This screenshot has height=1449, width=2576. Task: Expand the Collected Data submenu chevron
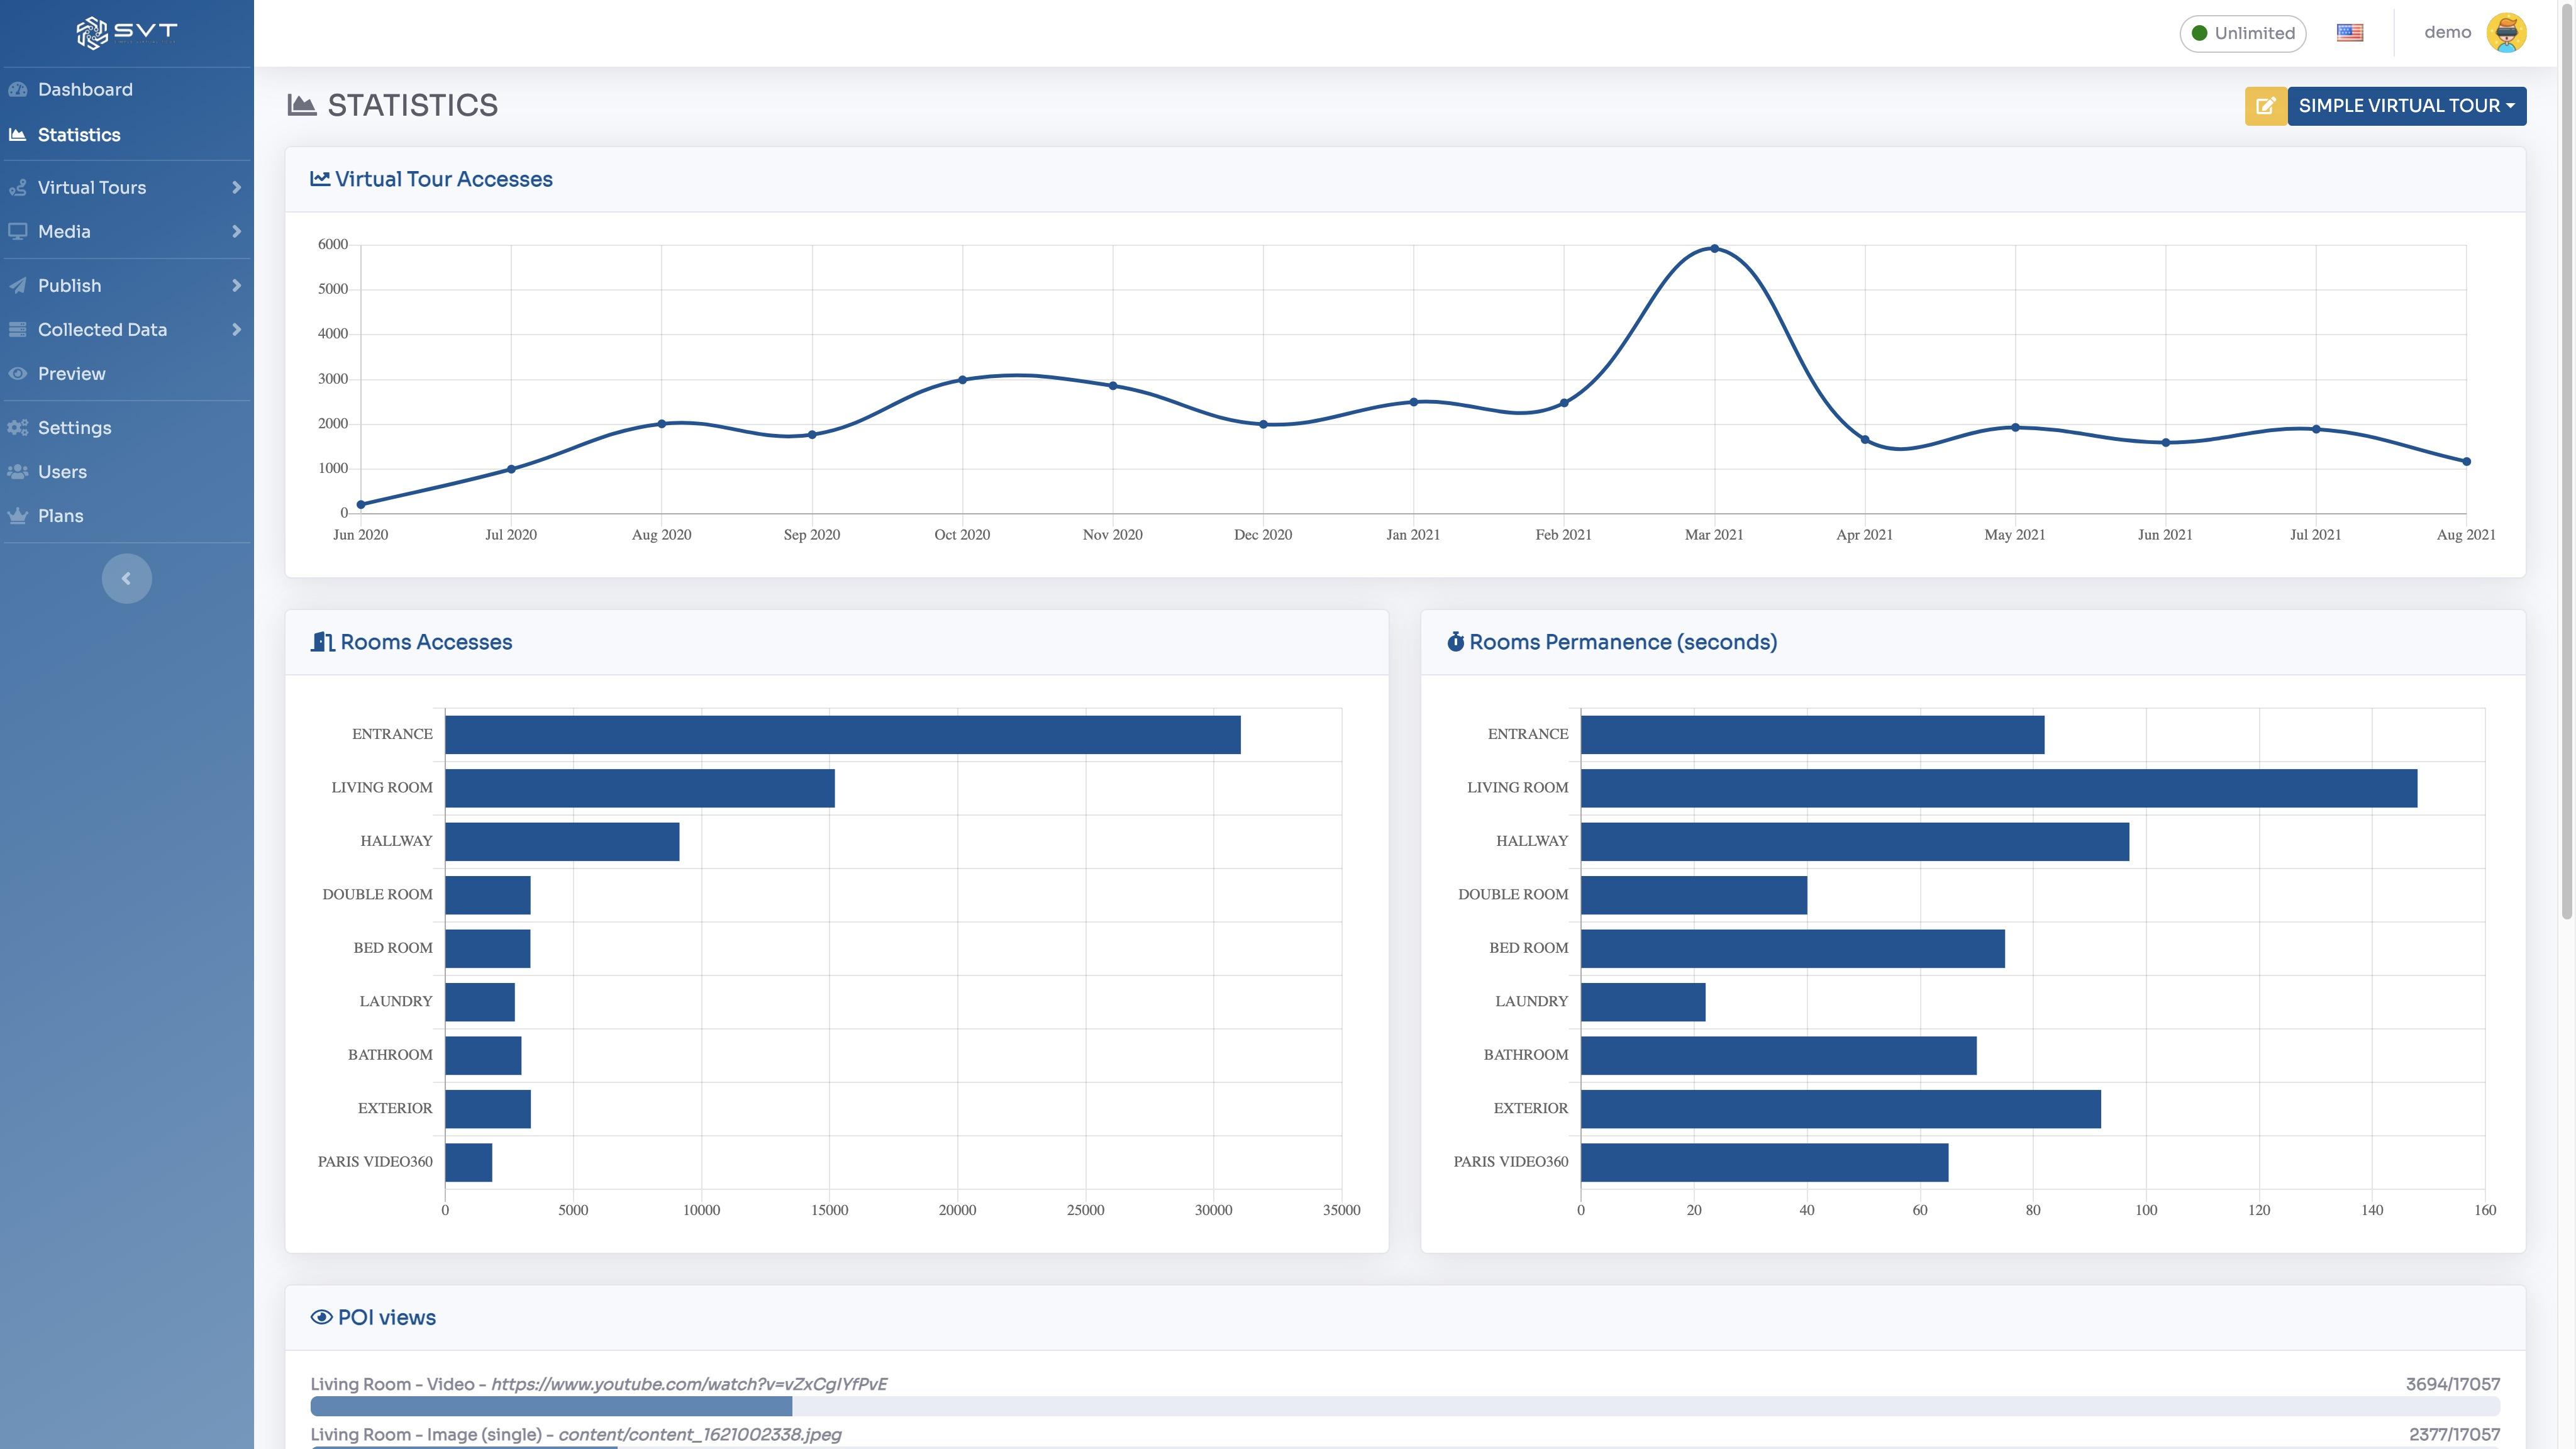click(x=236, y=330)
